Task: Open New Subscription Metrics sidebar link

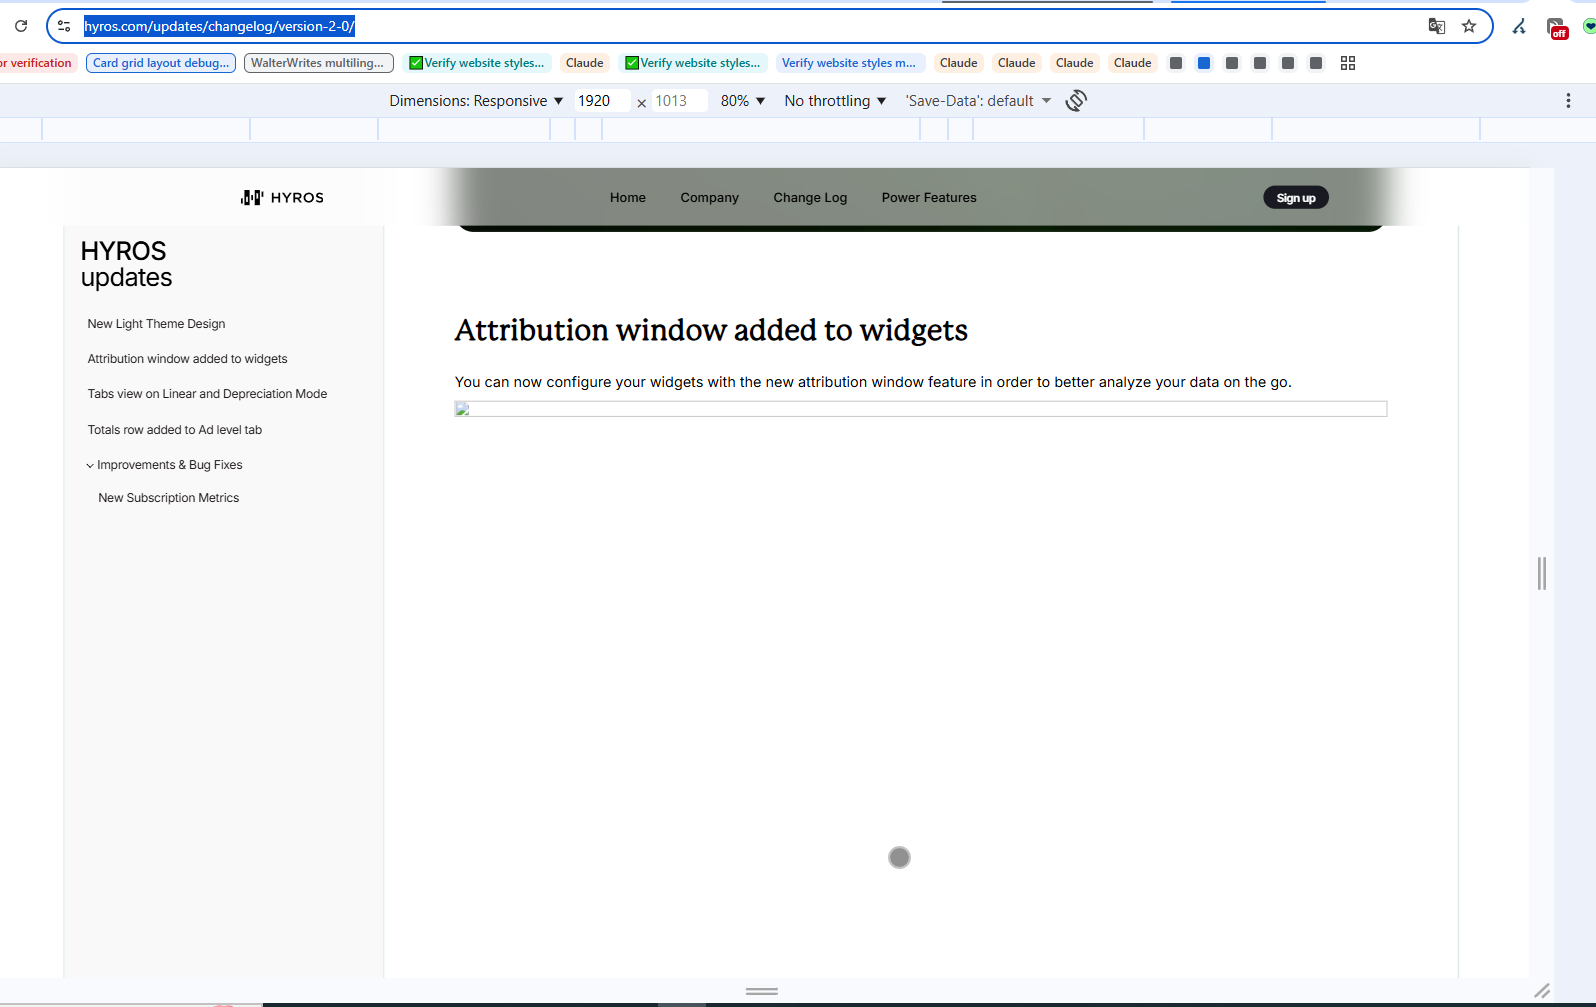Action: click(169, 498)
